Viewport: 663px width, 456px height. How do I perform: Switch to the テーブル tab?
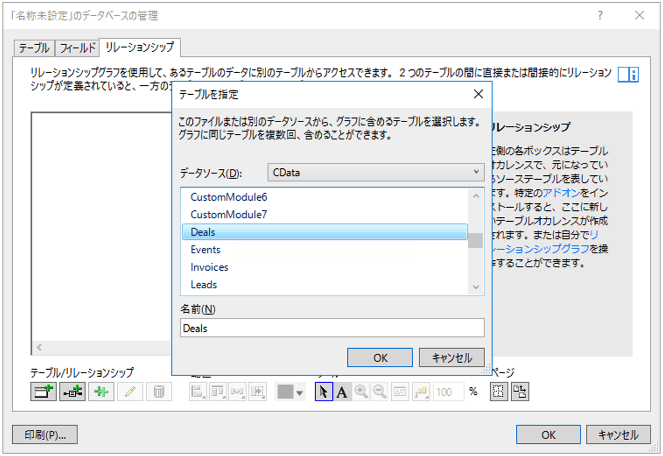click(34, 48)
